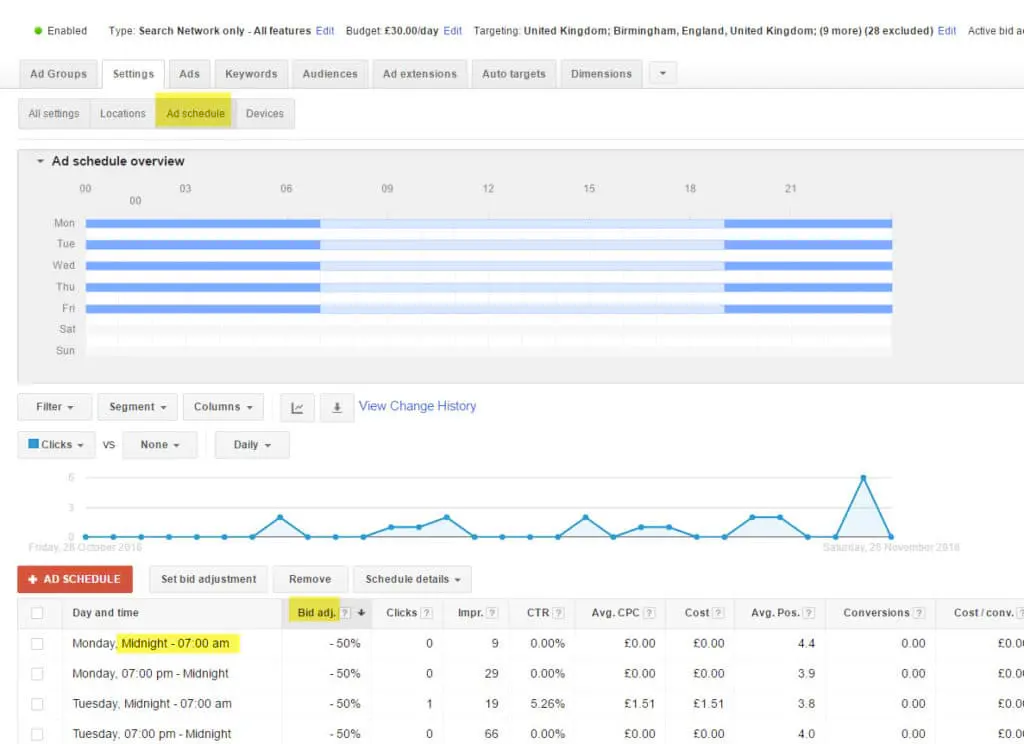Sort by the Avg. Pos. column header
The width and height of the screenshot is (1024, 744).
coord(775,613)
